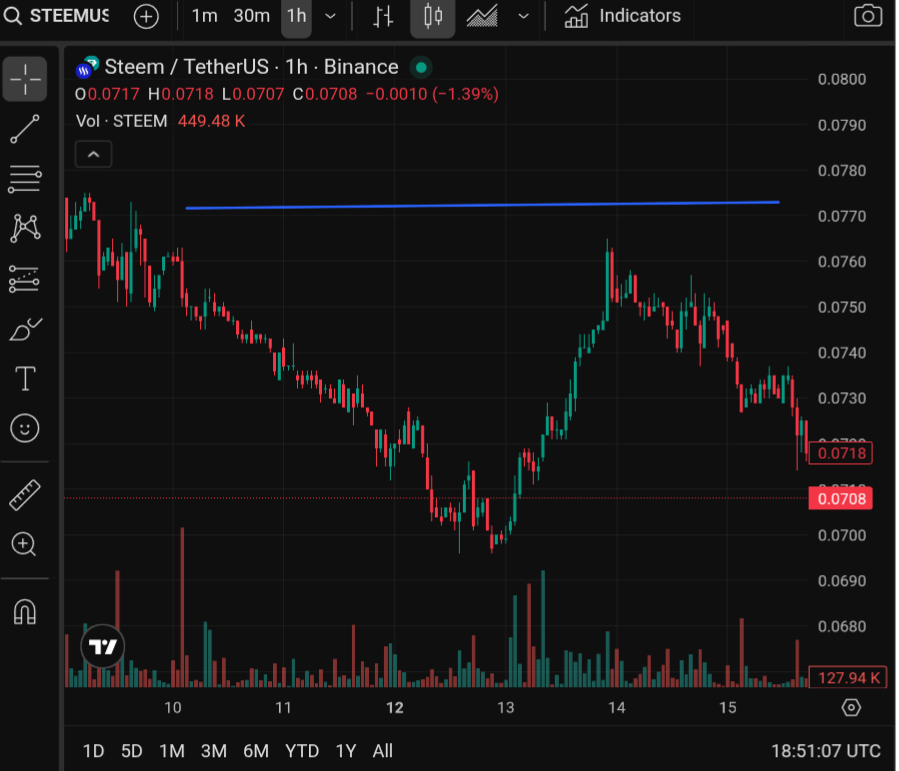This screenshot has width=899, height=771.
Task: Select the Candles chart style icon
Action: pos(433,16)
